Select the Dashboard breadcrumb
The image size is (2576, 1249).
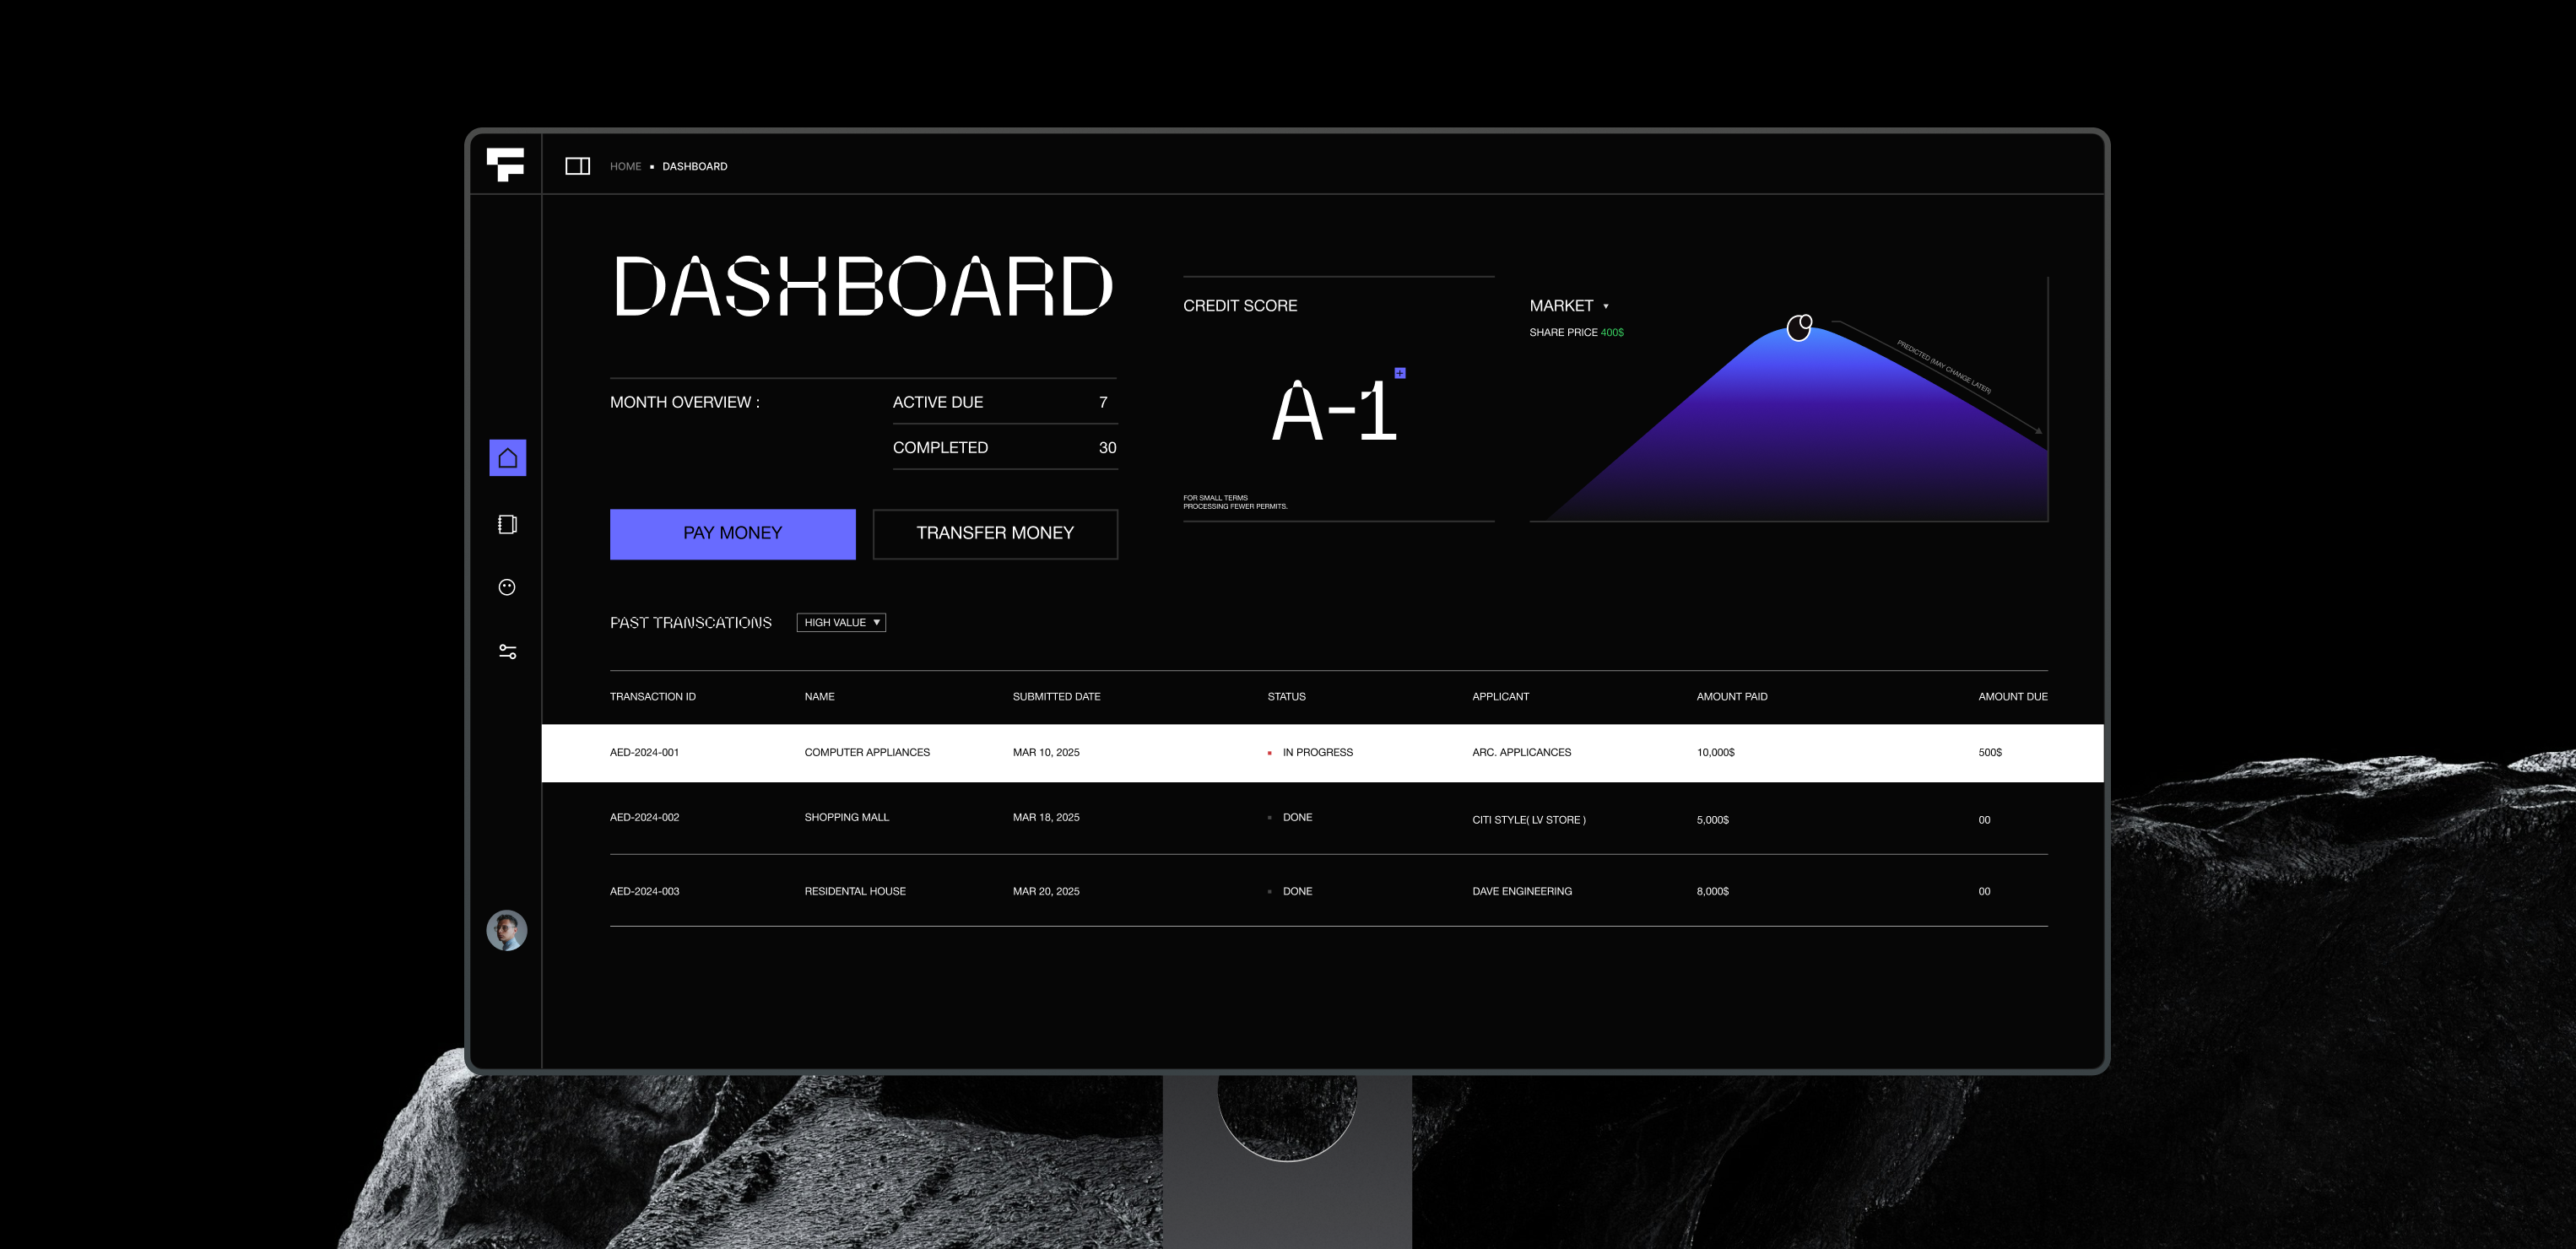[x=694, y=166]
